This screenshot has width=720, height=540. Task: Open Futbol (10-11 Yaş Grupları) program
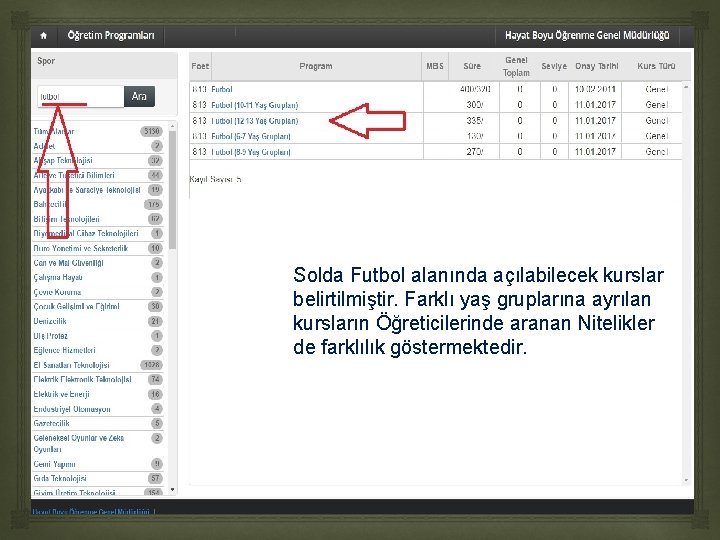click(254, 105)
